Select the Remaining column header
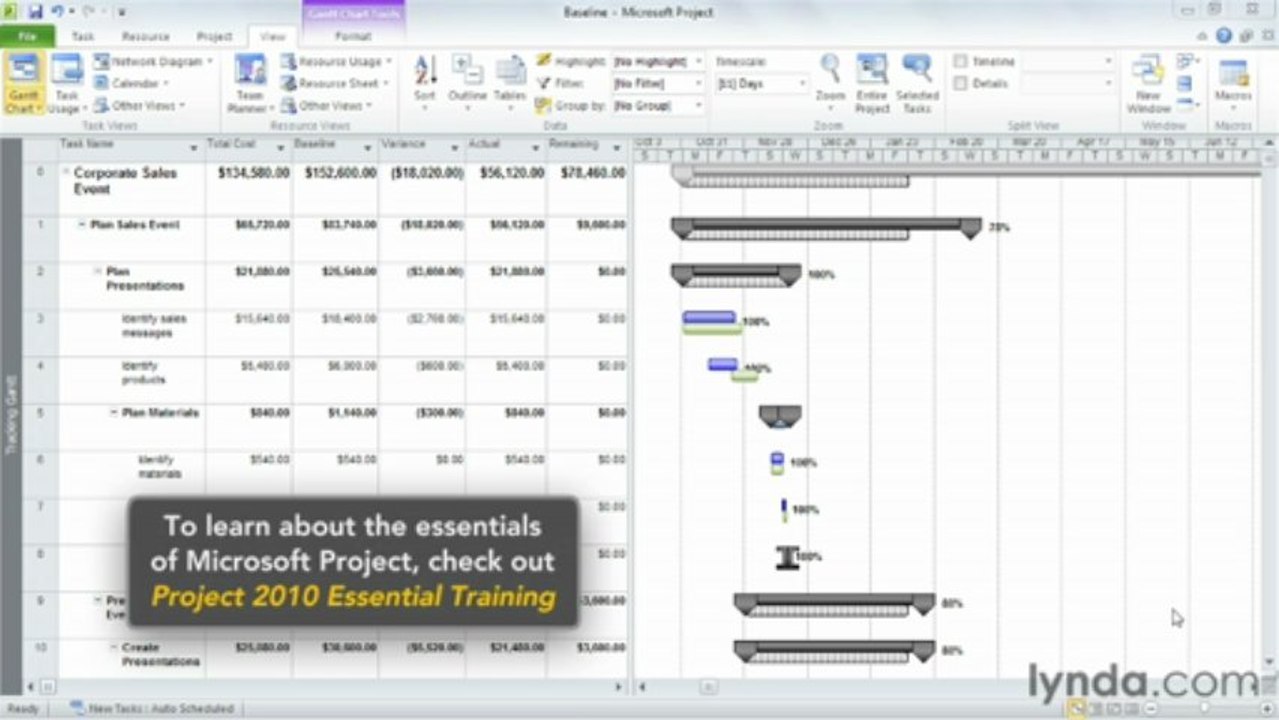 (x=586, y=148)
